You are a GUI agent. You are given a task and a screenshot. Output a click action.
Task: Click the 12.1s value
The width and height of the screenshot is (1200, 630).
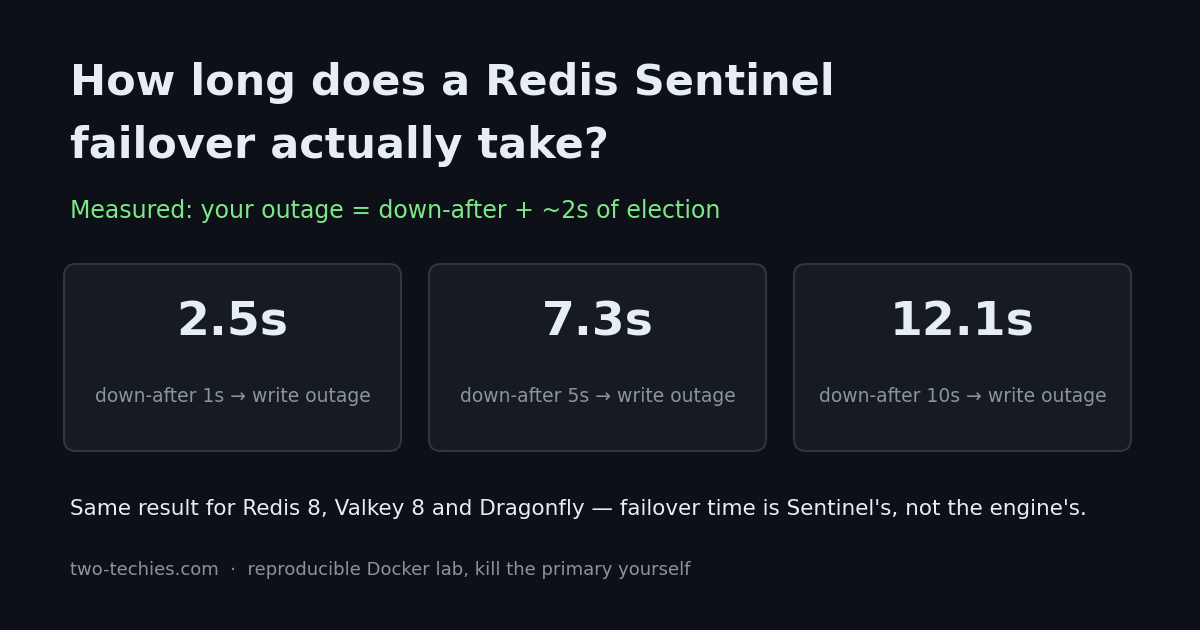[x=962, y=321]
